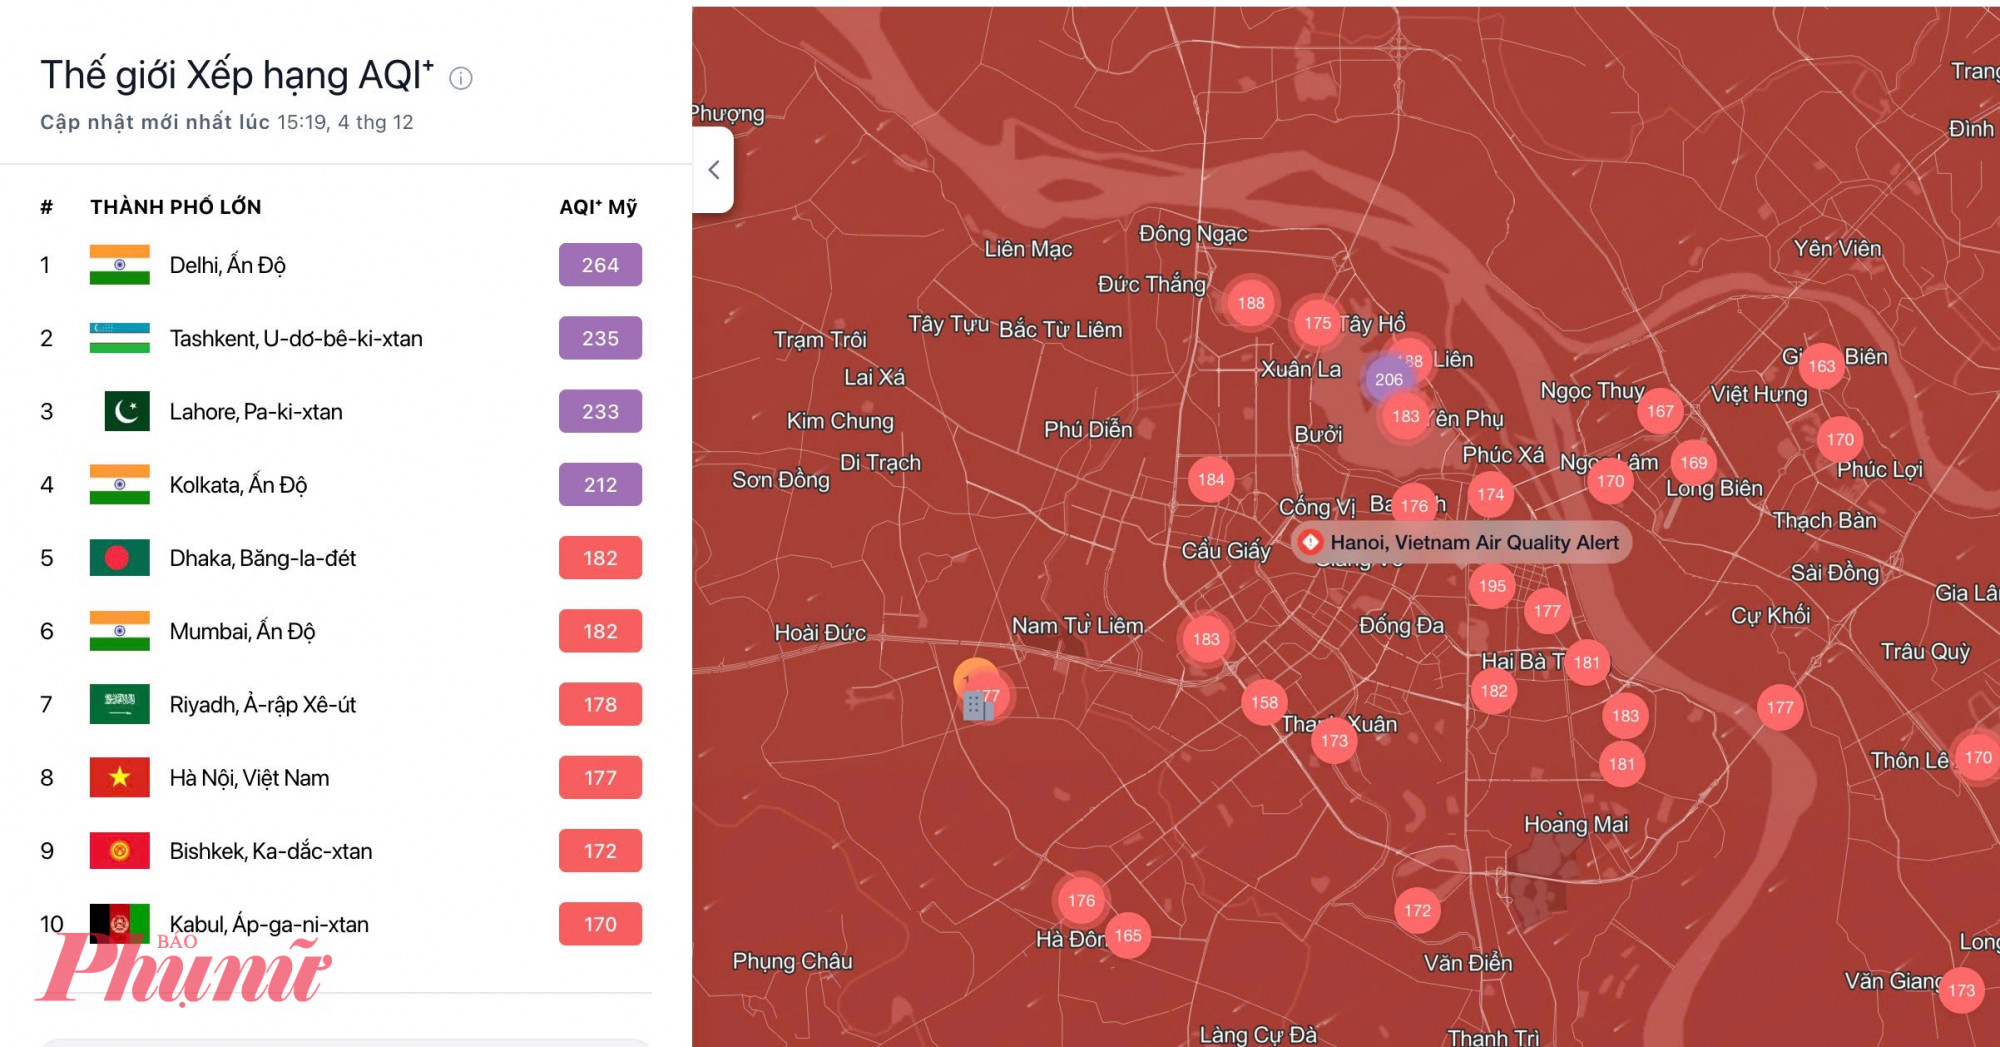Click the Kyrgyzstan flag beside Bishkek
The height and width of the screenshot is (1047, 2000).
click(x=119, y=851)
